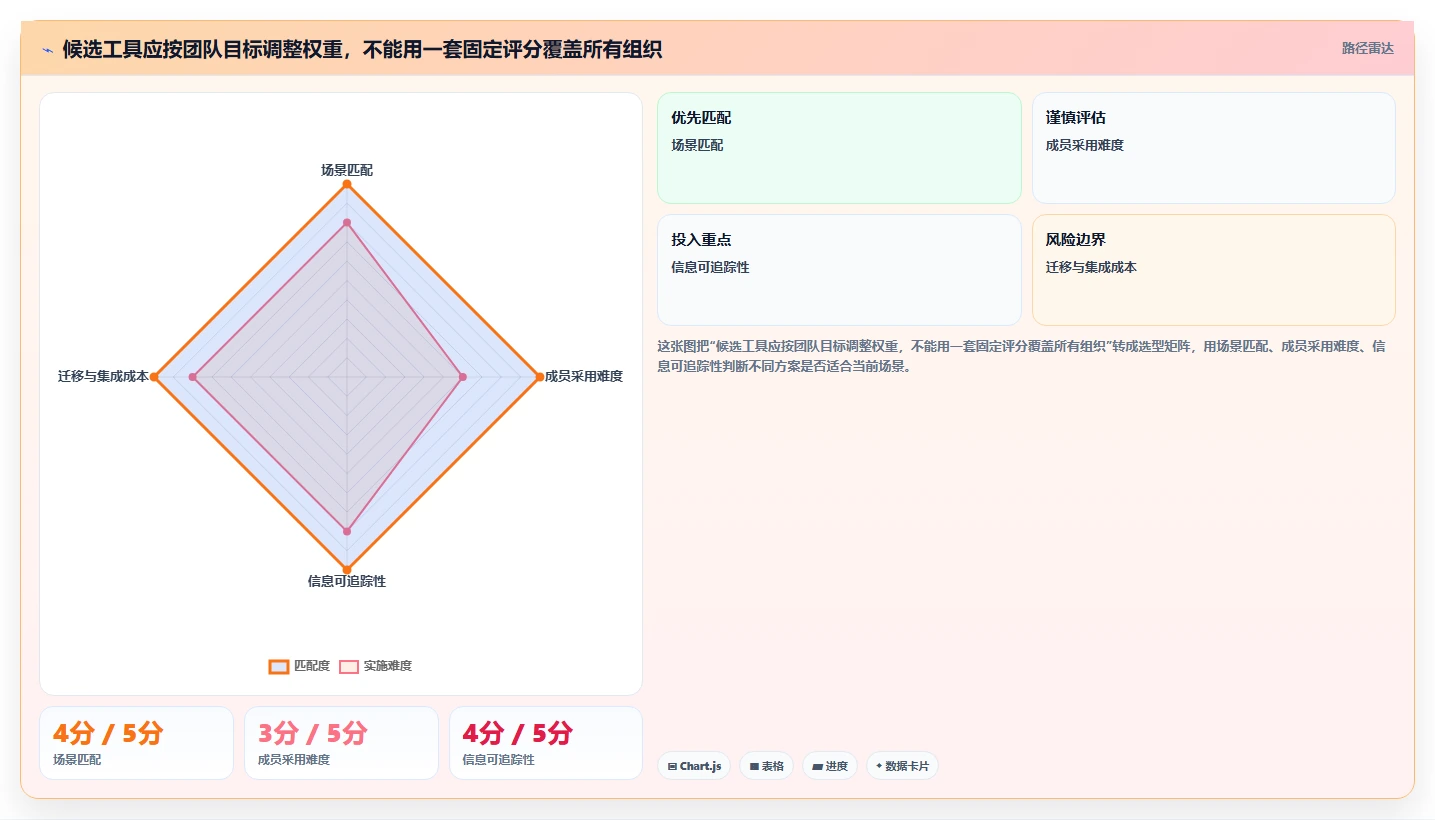
Task: Open the yellow 风险边界 card
Action: click(x=1213, y=270)
